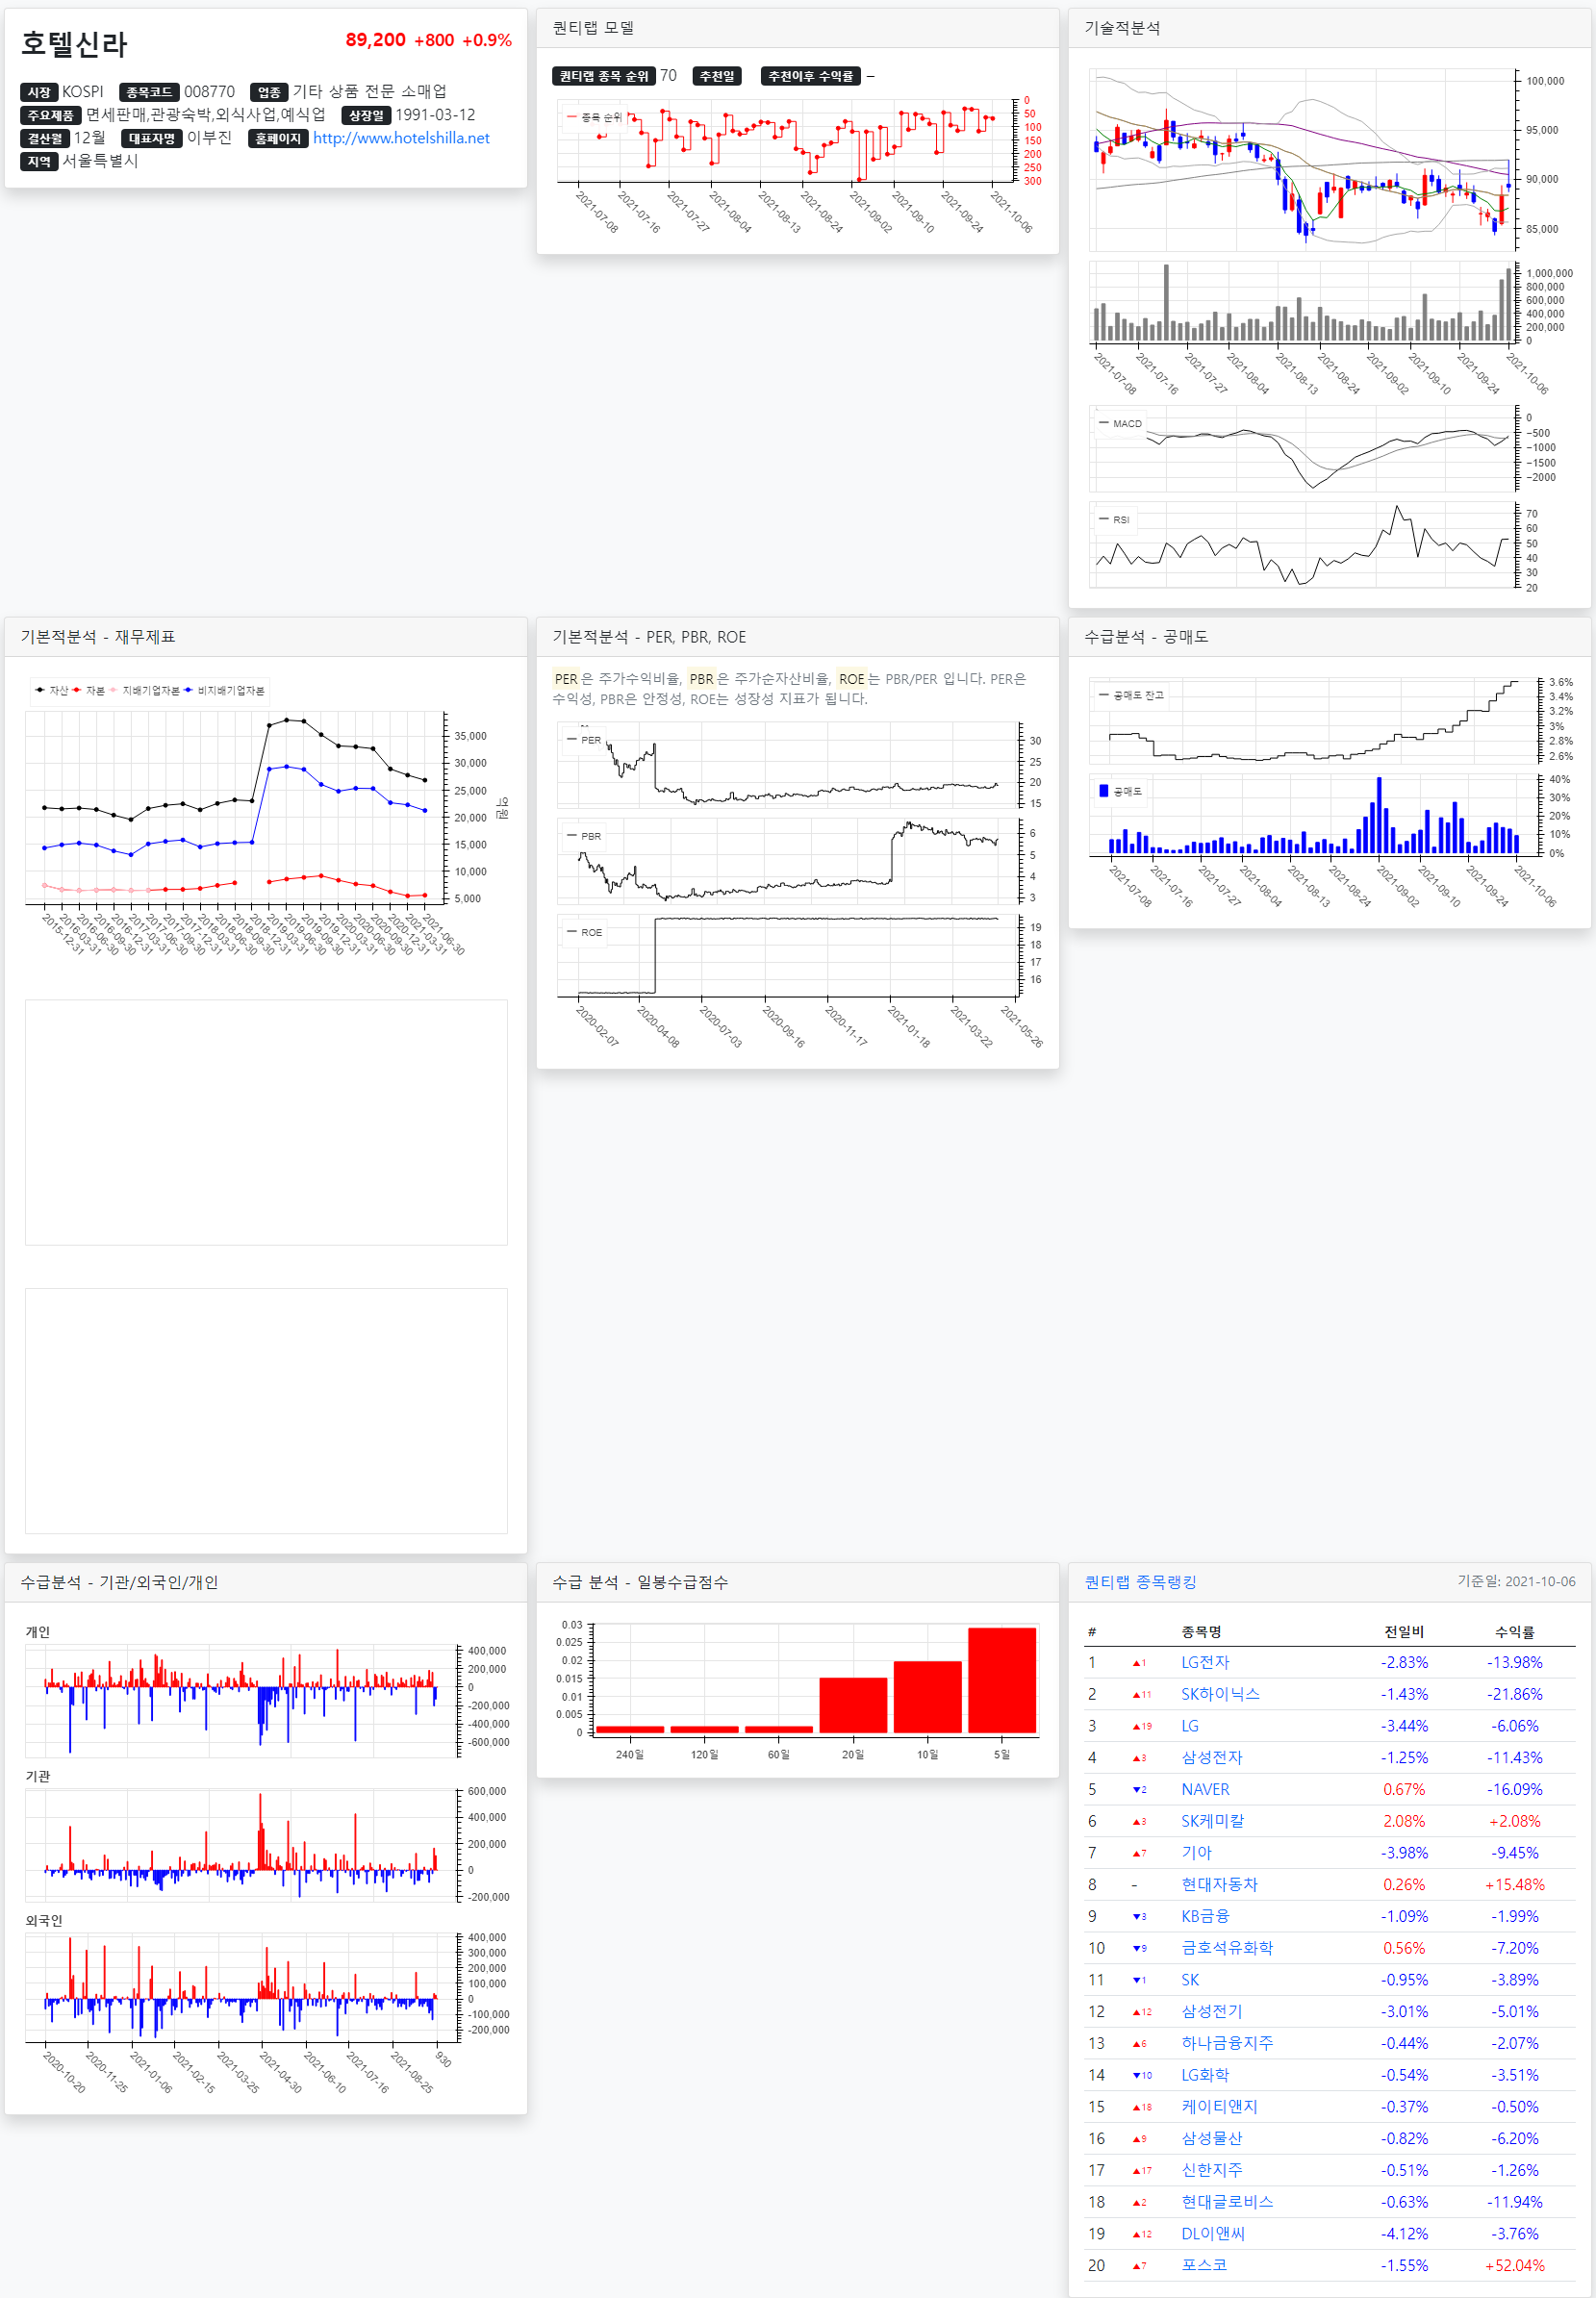Image resolution: width=1596 pixels, height=2298 pixels.
Task: Select the 개인 chart label
Action: coord(38,1631)
